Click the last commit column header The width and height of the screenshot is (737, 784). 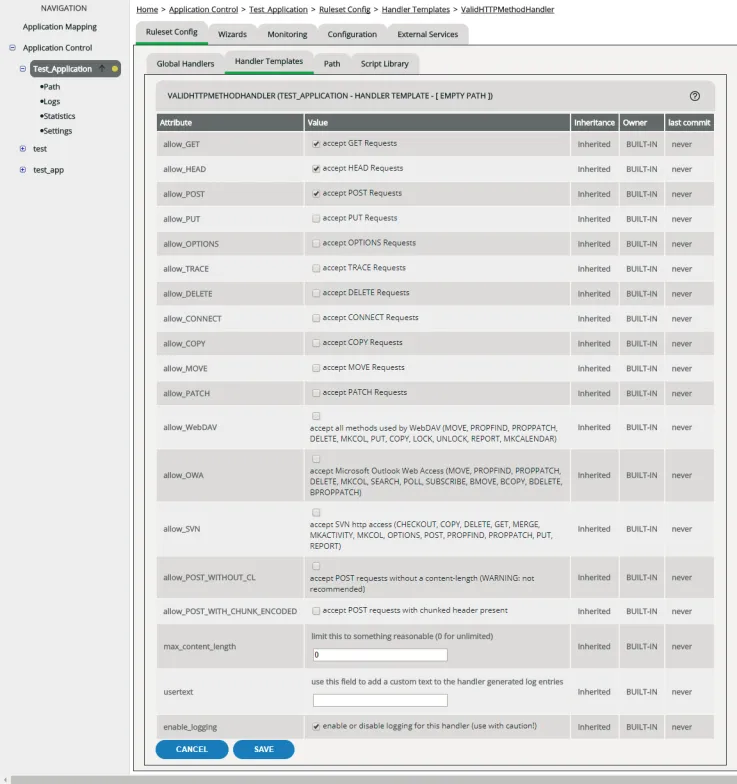(689, 122)
